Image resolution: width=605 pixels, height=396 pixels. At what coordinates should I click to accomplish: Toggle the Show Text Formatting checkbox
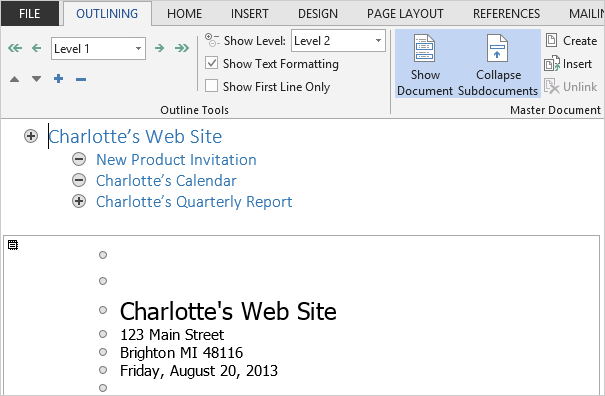211,63
